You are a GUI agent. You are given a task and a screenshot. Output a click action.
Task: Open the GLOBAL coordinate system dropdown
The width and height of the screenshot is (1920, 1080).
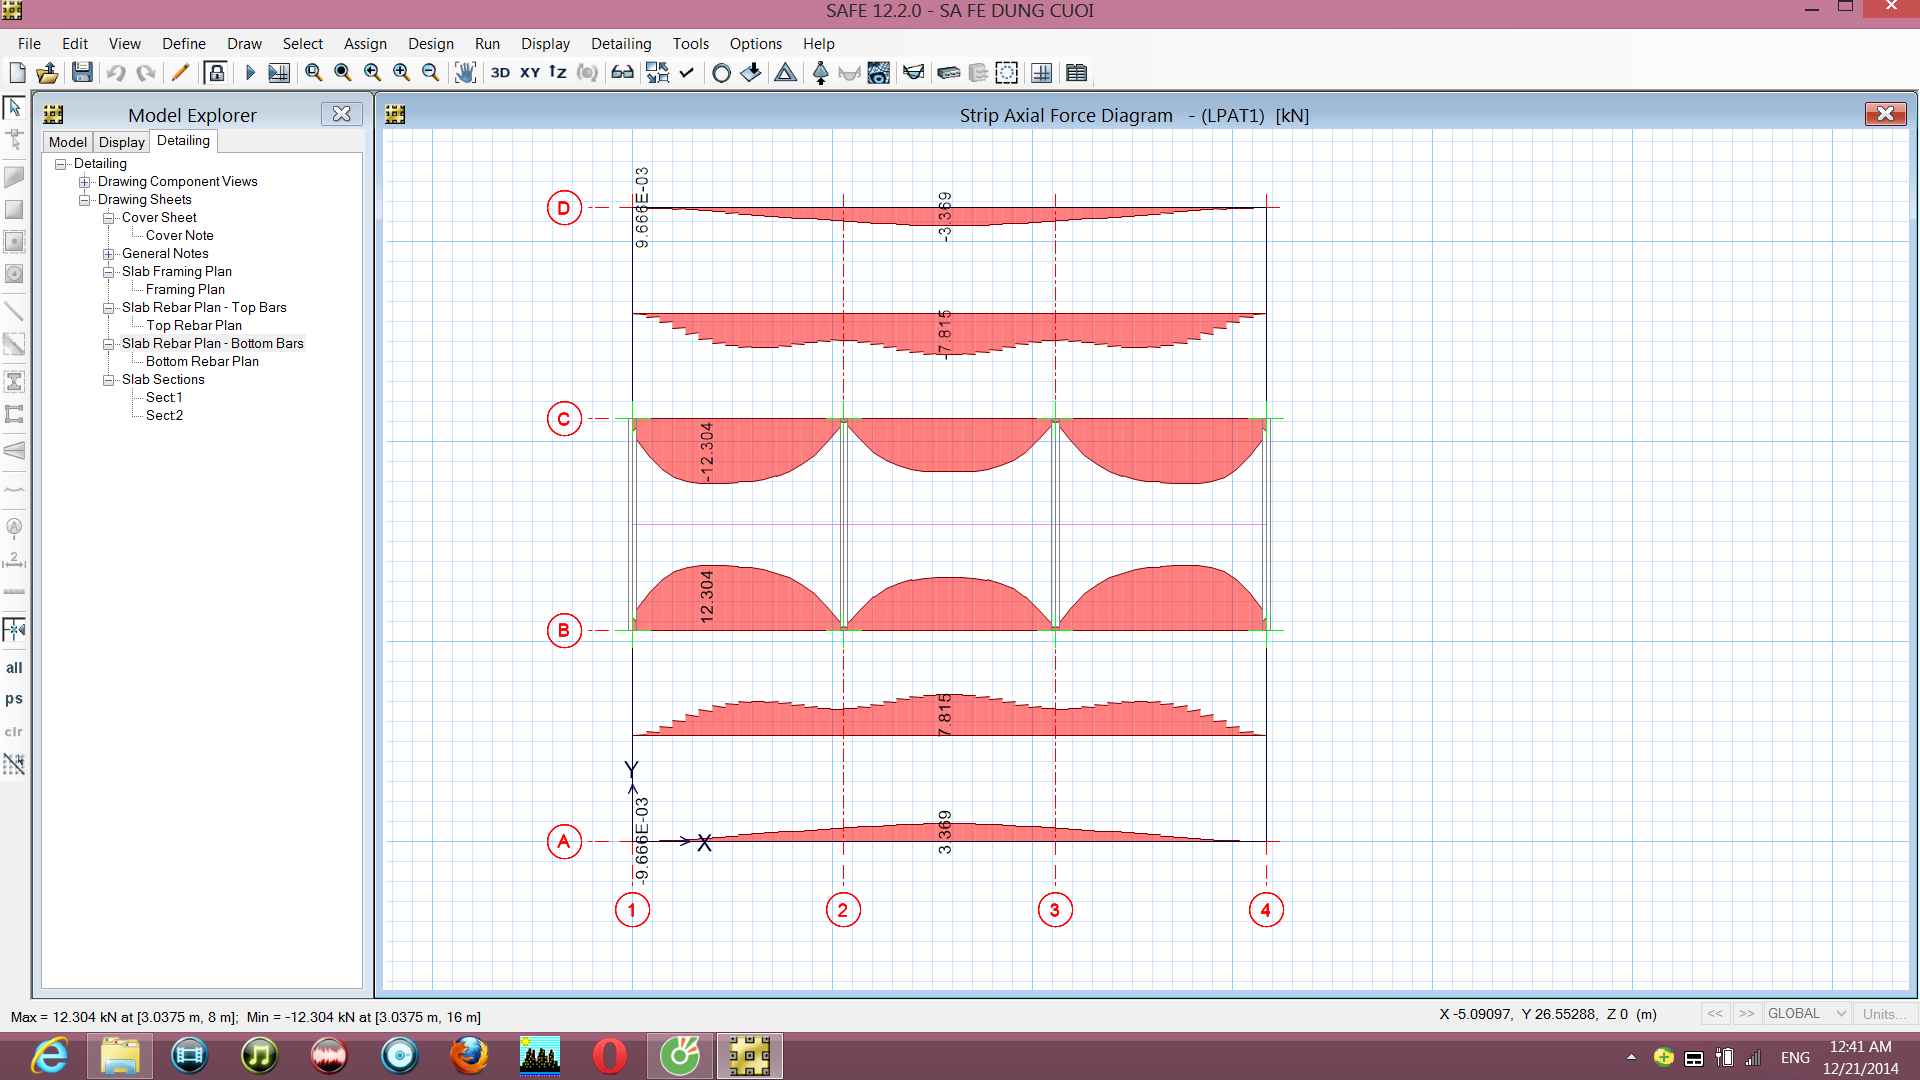pyautogui.click(x=1806, y=1014)
